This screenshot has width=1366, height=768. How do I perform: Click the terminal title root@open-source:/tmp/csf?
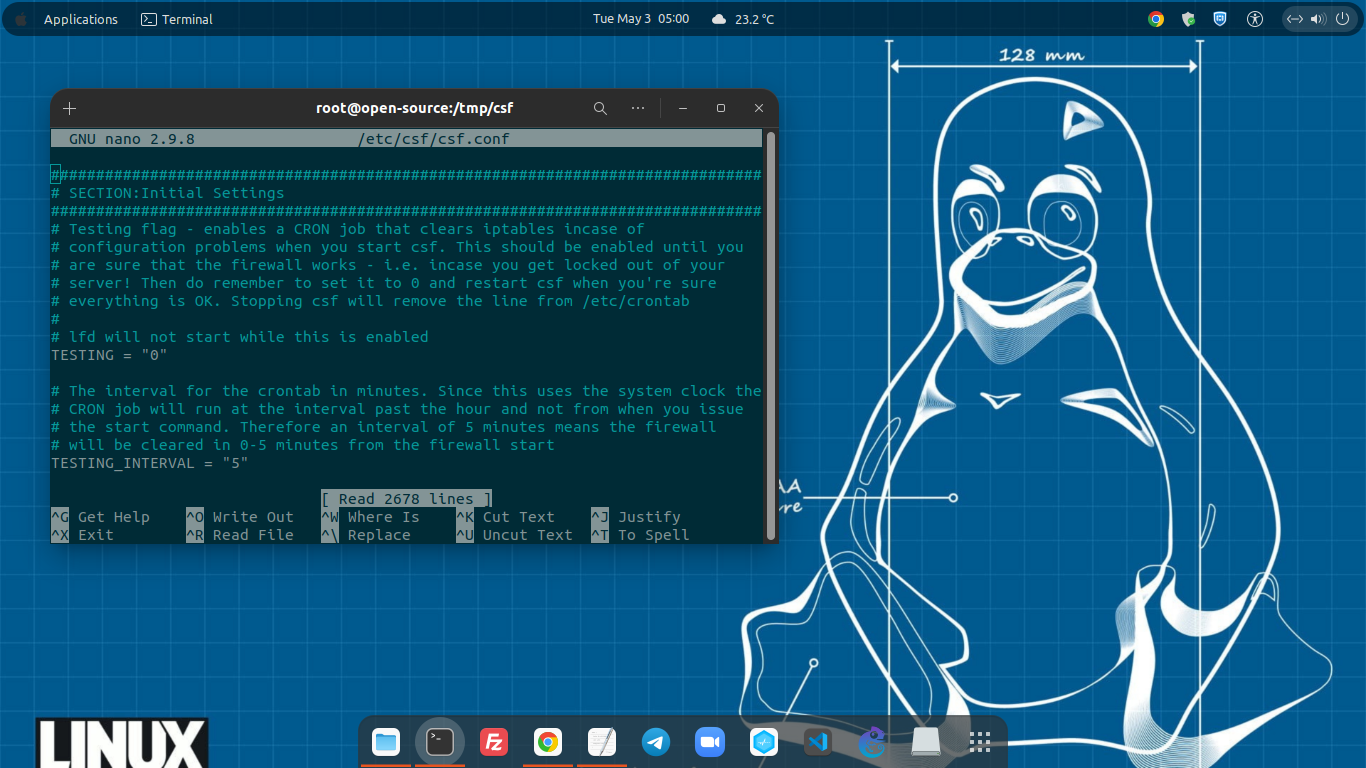[x=414, y=108]
